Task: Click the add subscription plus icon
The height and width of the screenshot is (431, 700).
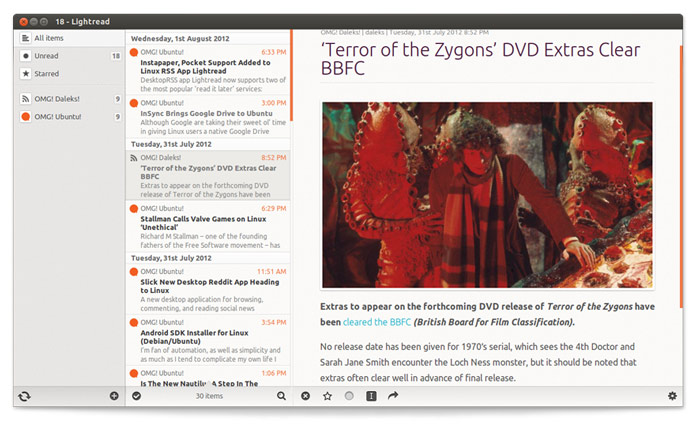Action: 114,397
